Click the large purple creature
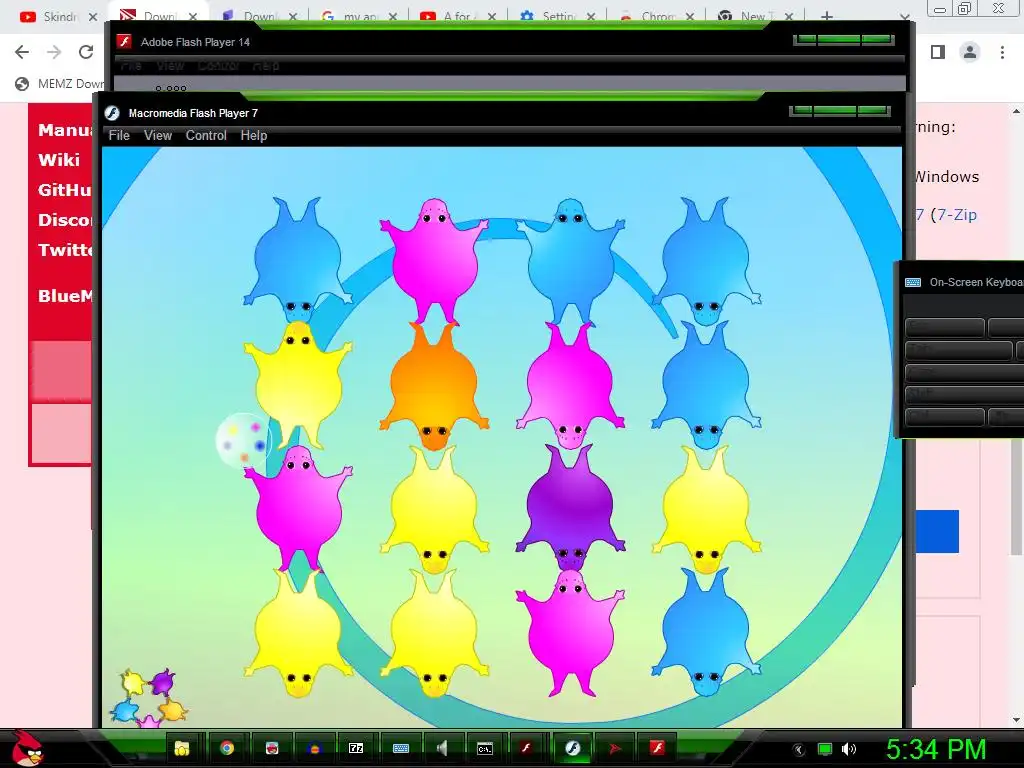The width and height of the screenshot is (1024, 768). [570, 508]
